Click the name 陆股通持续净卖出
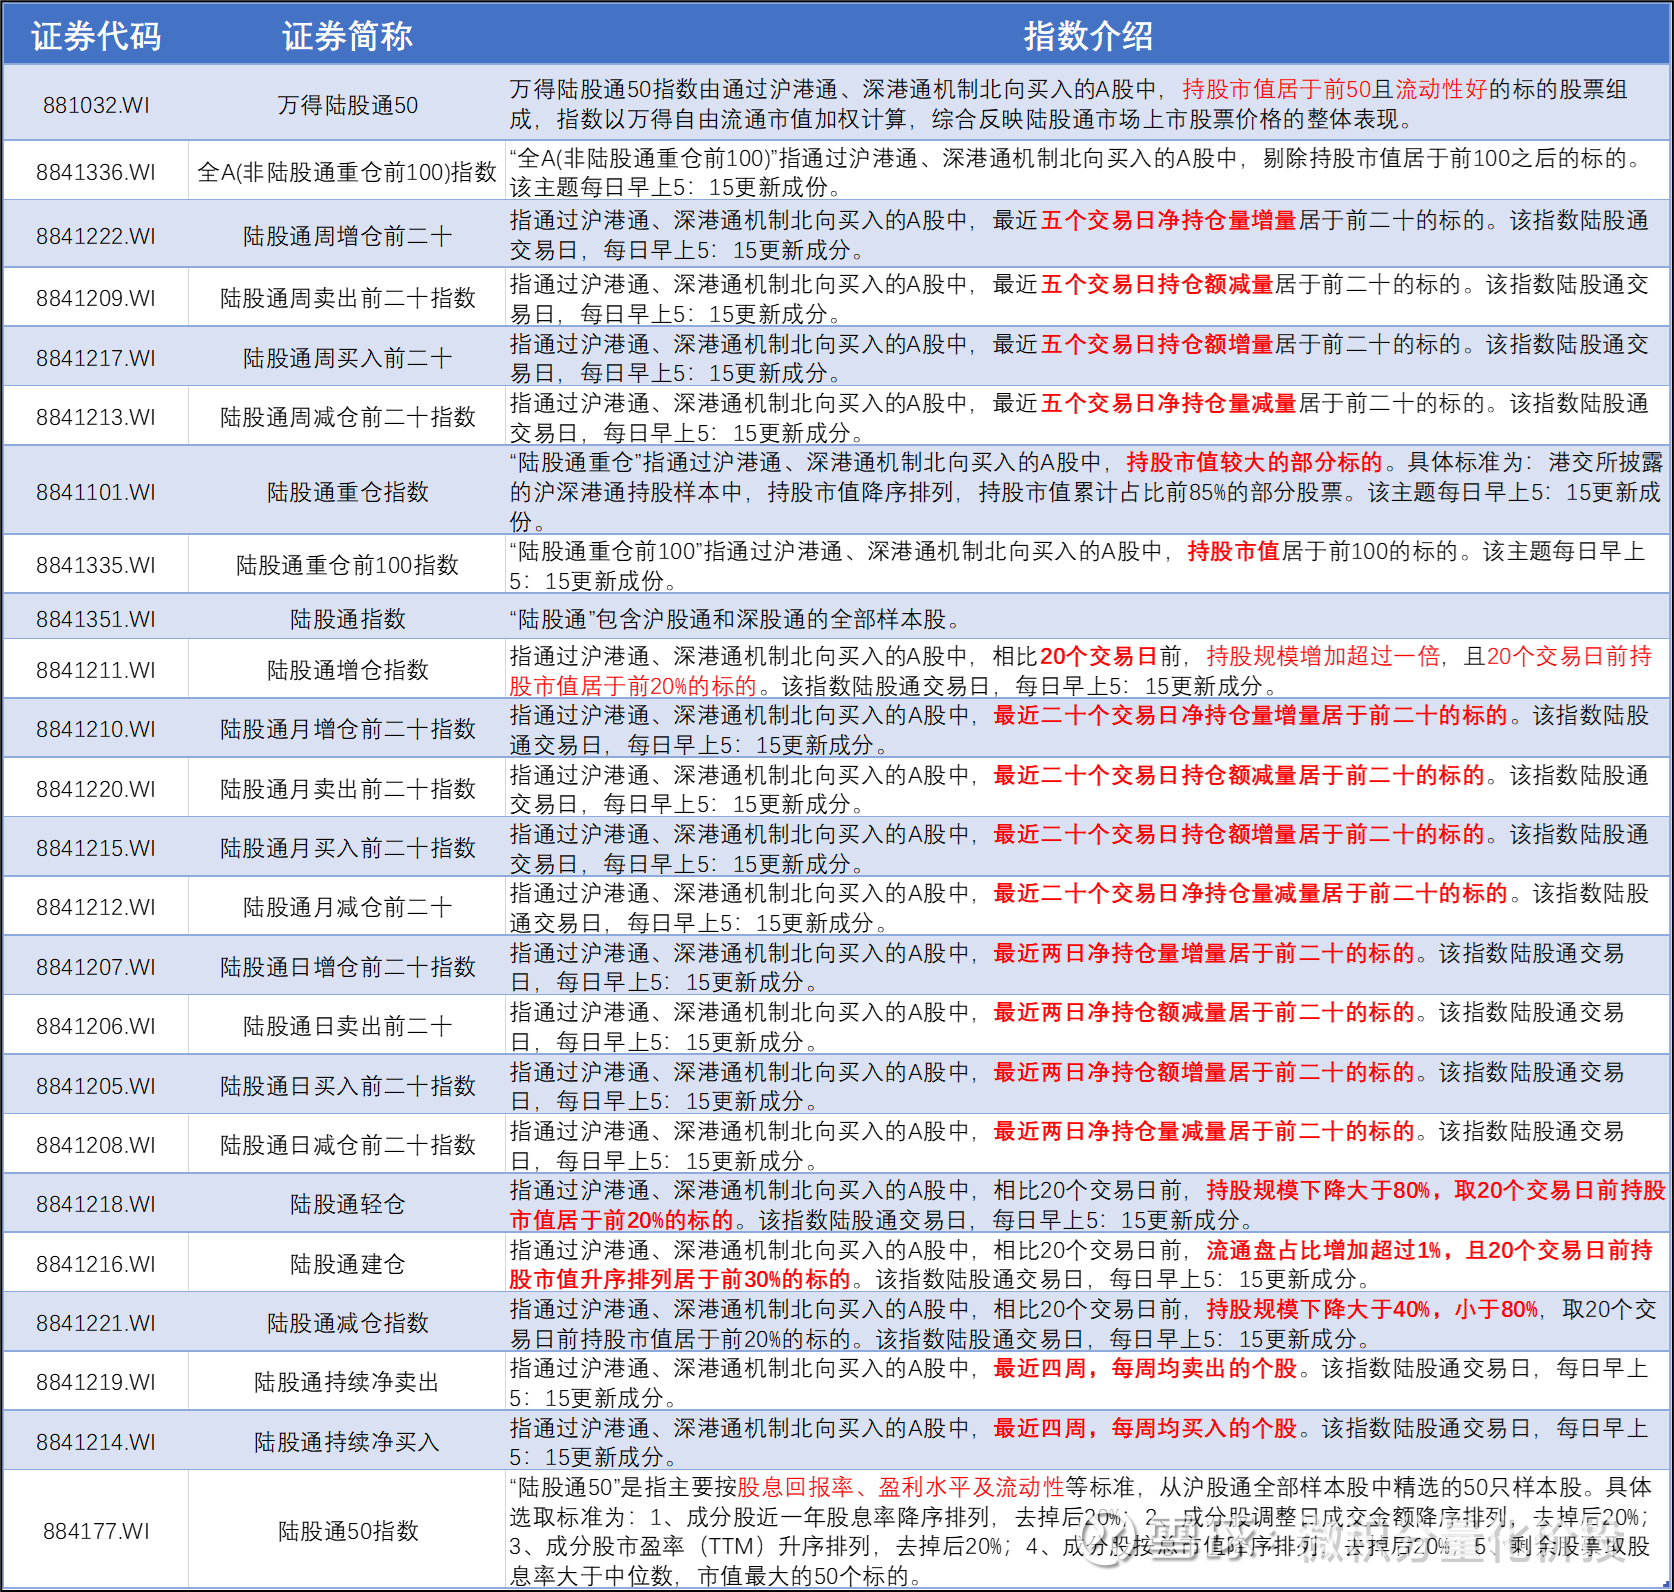Viewport: 1674px width, 1592px height. tap(347, 1382)
